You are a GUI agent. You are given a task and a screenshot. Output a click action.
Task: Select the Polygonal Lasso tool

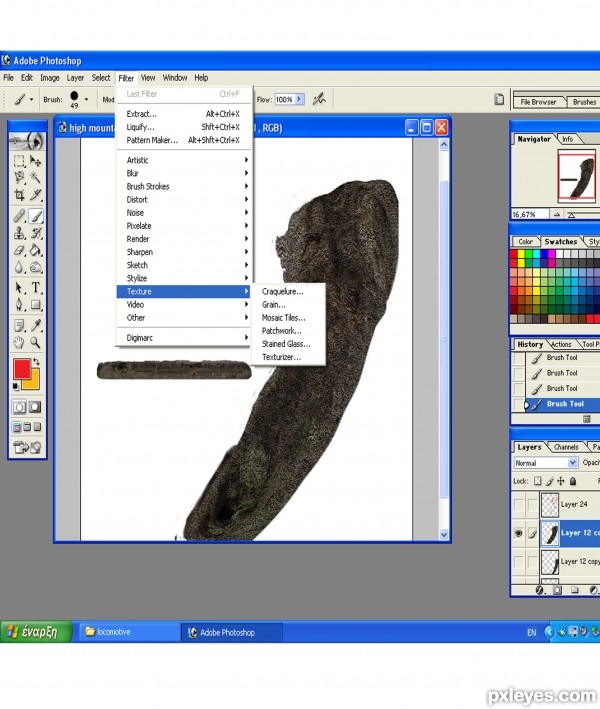point(19,177)
